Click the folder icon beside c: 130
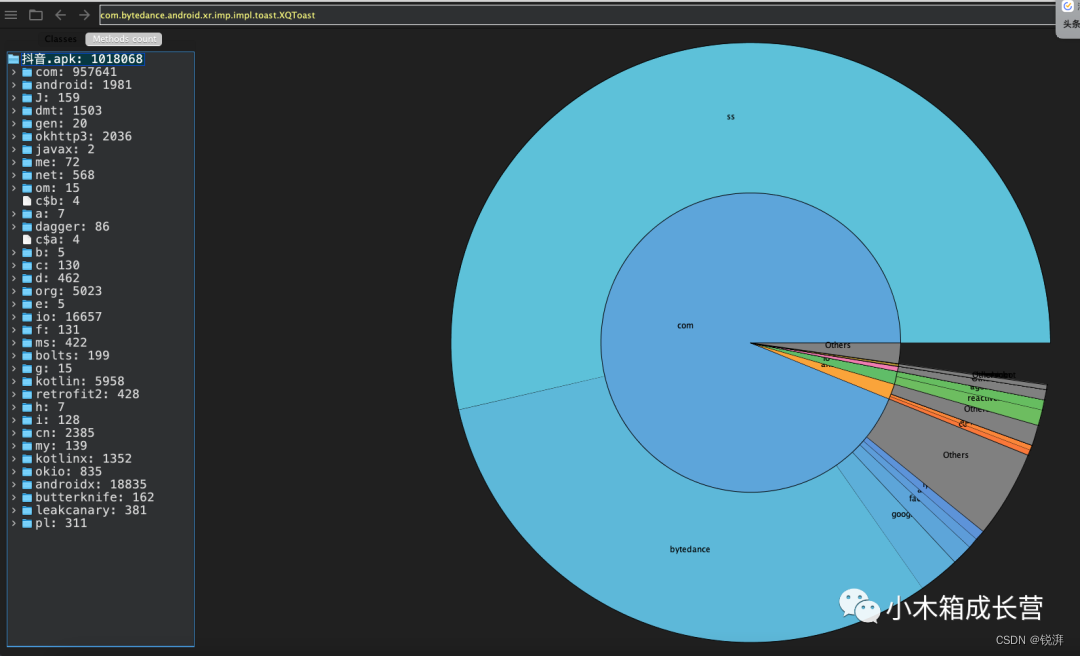 pyautogui.click(x=27, y=265)
